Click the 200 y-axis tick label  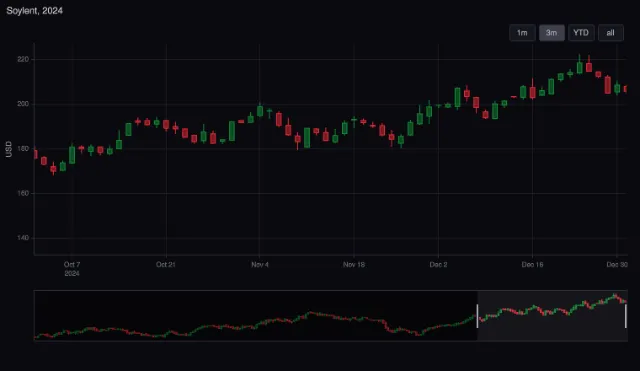click(23, 104)
